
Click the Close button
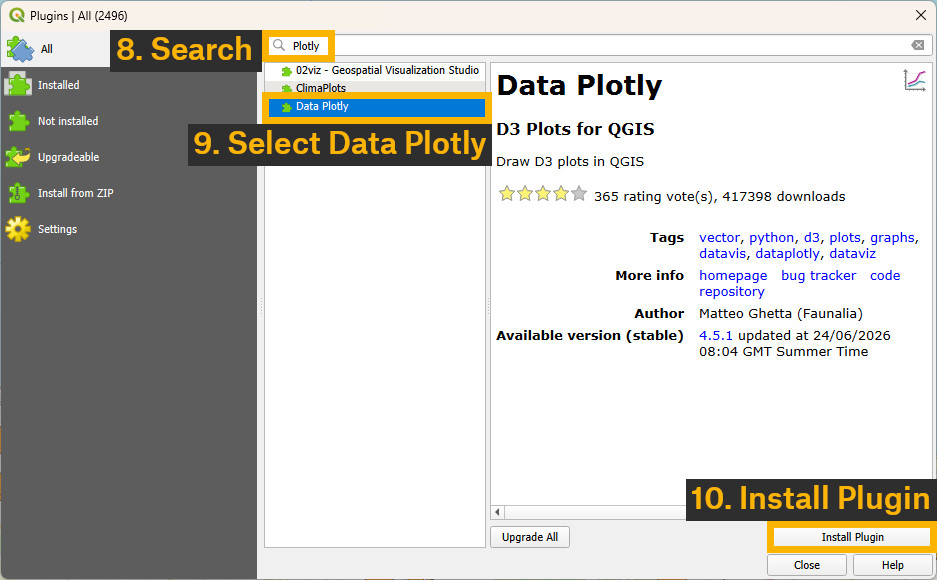(x=807, y=565)
